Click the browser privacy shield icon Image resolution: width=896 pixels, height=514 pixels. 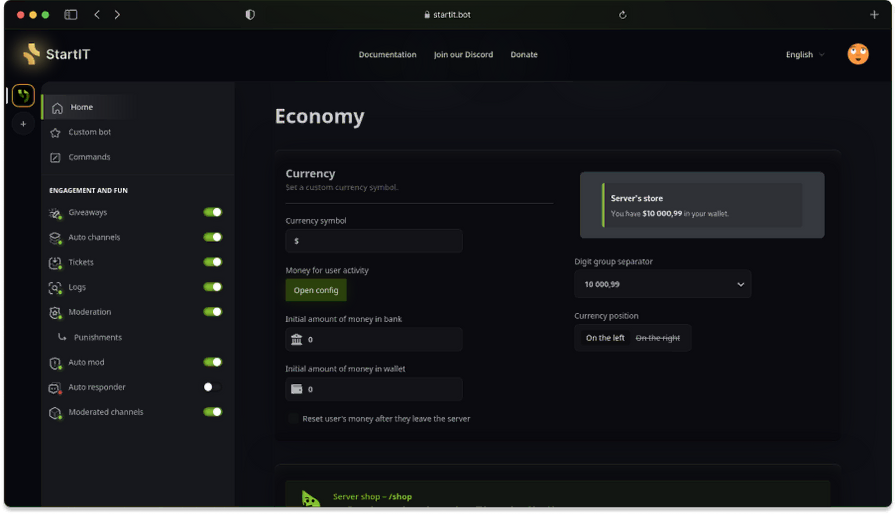pyautogui.click(x=250, y=15)
